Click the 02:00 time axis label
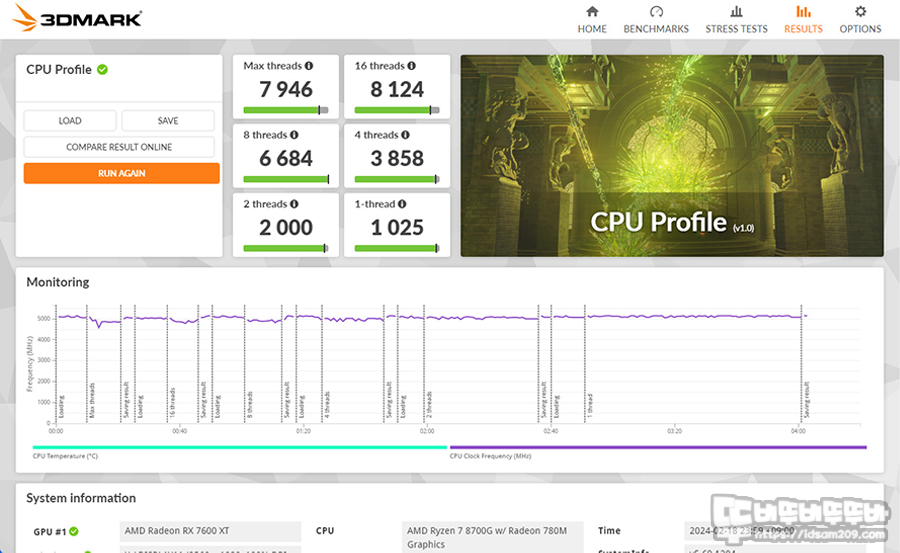Screen dimensions: 900x553 (426, 431)
